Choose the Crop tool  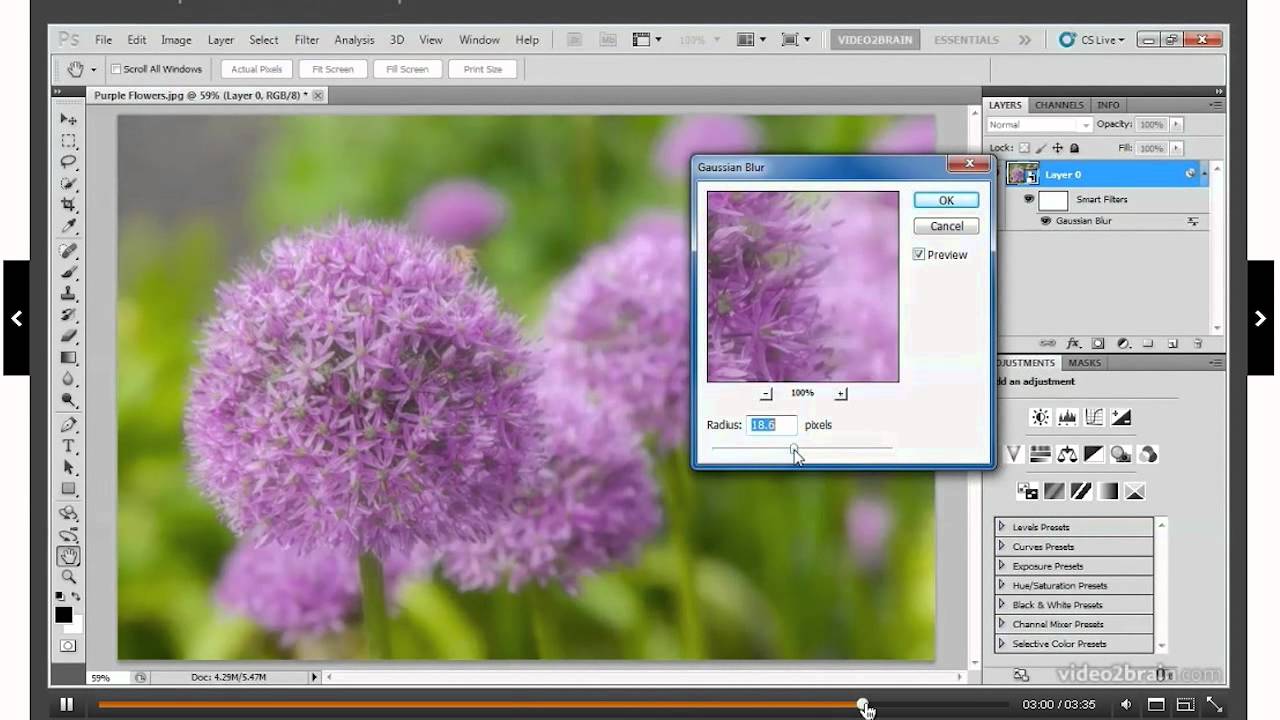68,205
